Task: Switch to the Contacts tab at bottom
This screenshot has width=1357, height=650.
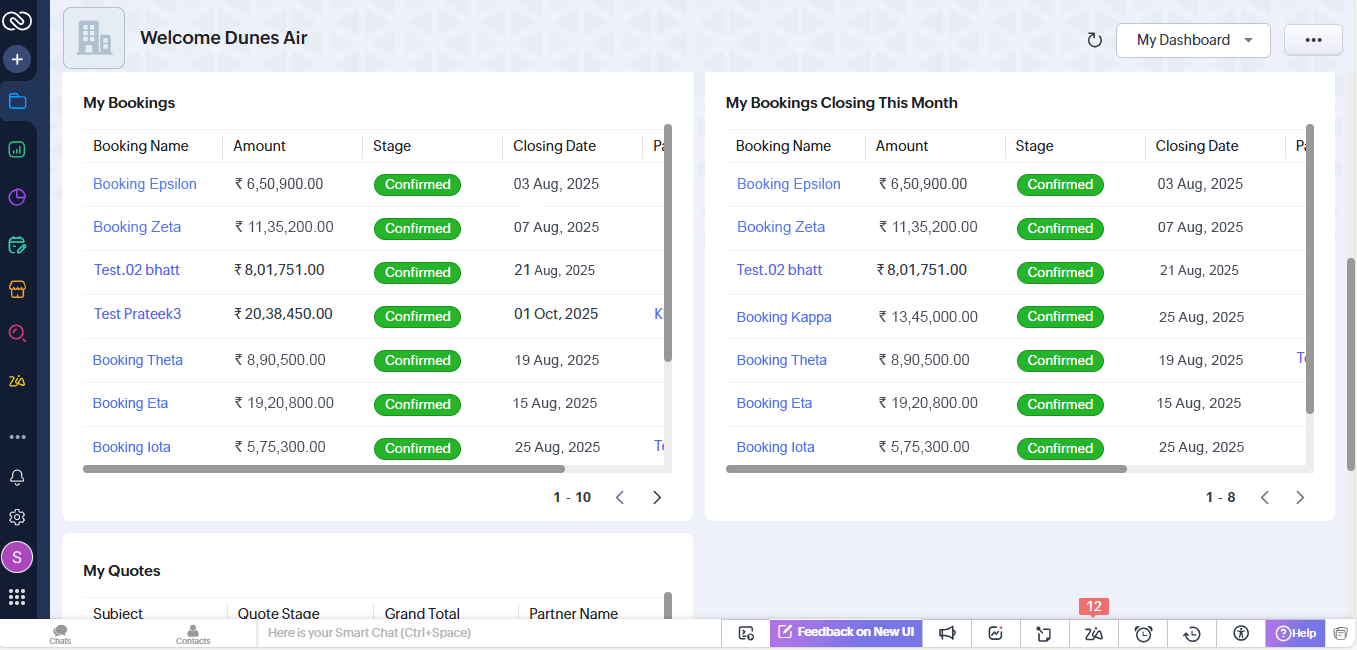Action: 193,634
